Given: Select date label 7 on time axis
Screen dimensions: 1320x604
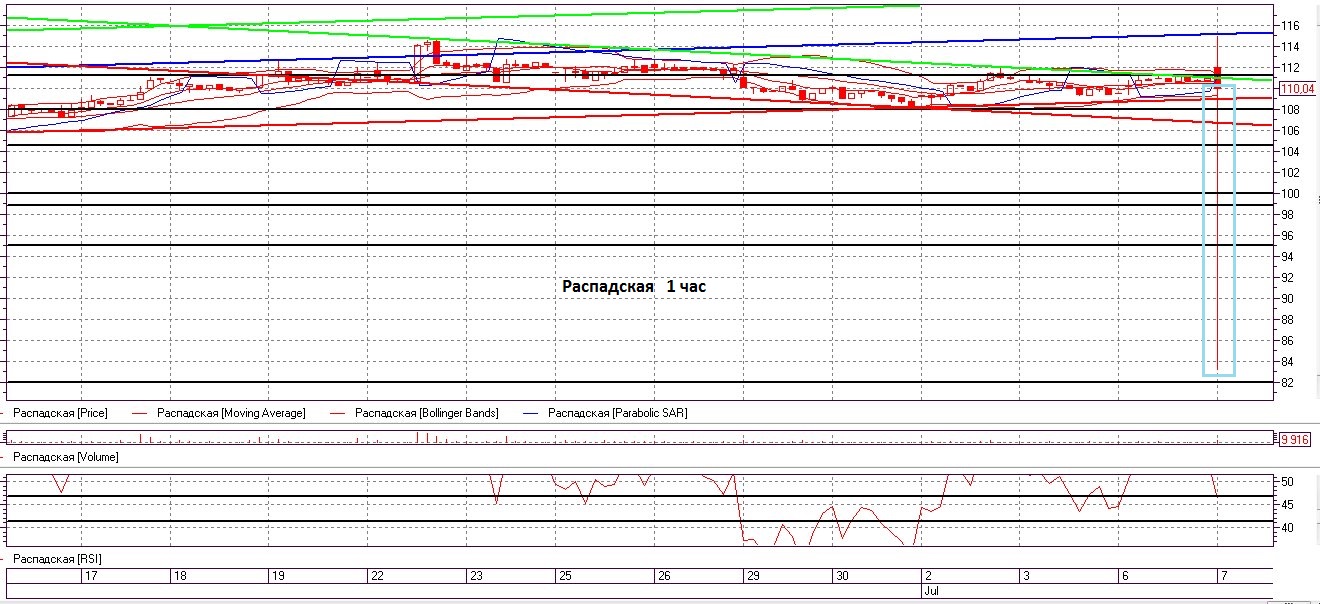Looking at the screenshot, I should [1224, 576].
